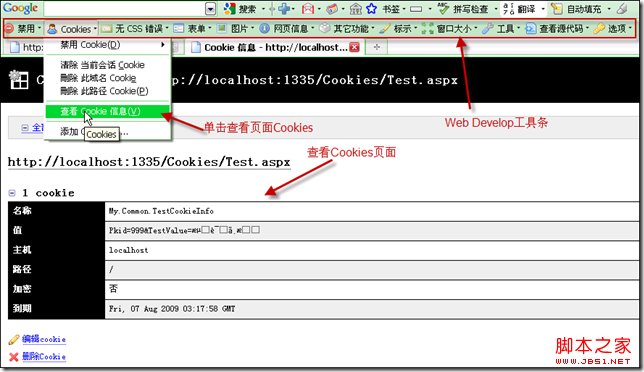
Task: Open the 禁用 Cookie(D) submenu
Action: (x=108, y=45)
